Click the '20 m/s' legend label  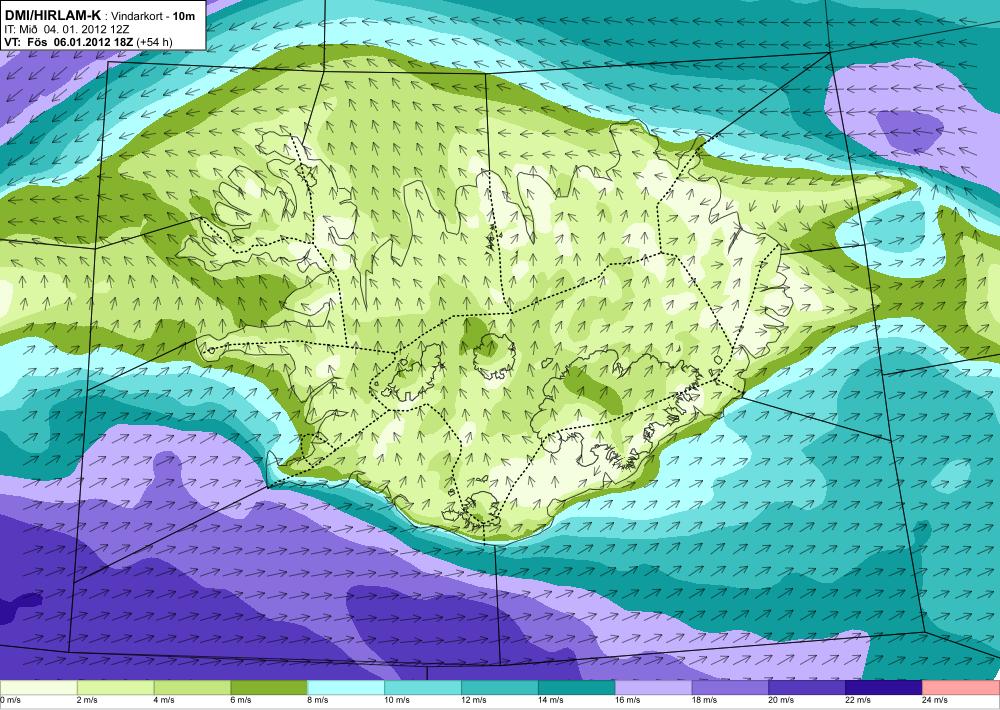tap(781, 700)
